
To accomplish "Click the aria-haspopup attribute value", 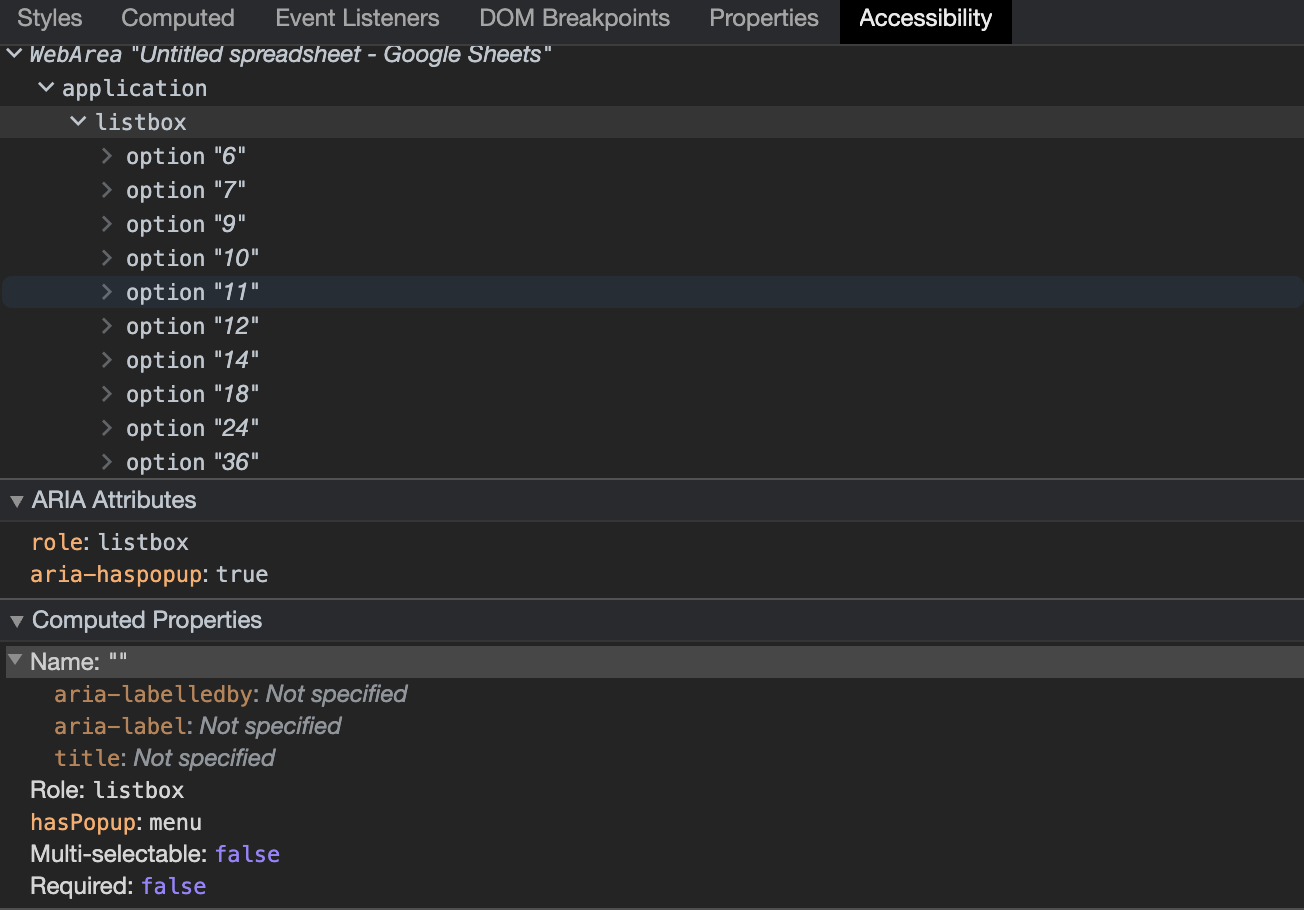I will [242, 575].
